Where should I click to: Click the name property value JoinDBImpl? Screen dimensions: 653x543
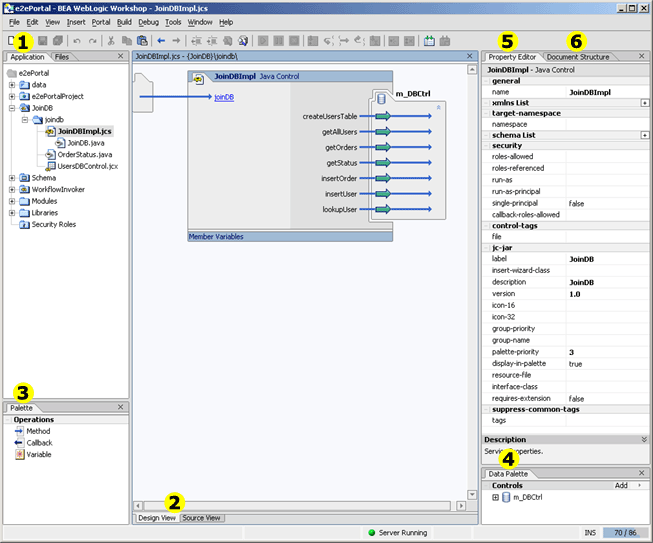coord(590,92)
